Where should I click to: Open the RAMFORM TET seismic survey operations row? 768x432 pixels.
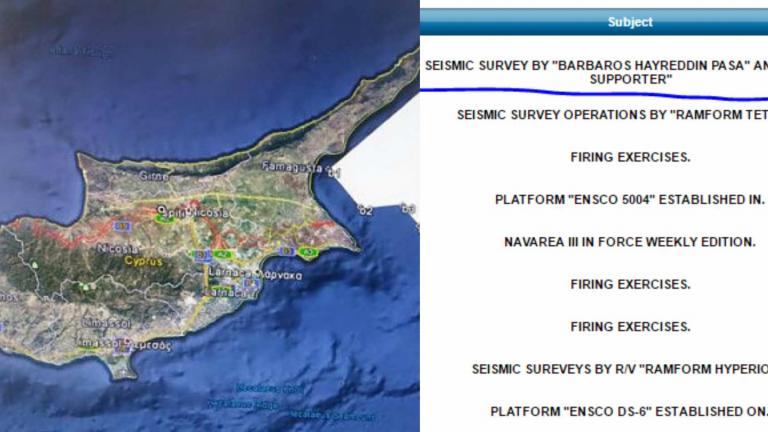tap(612, 115)
